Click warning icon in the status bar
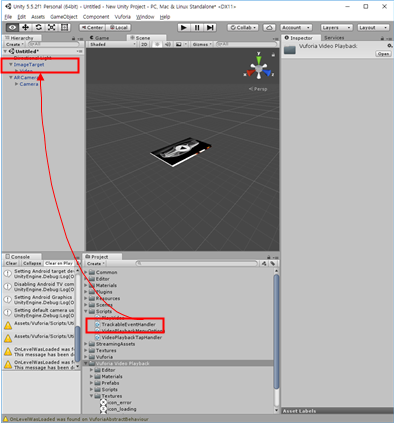Viewport: 394px width, 423px height. 5,419
